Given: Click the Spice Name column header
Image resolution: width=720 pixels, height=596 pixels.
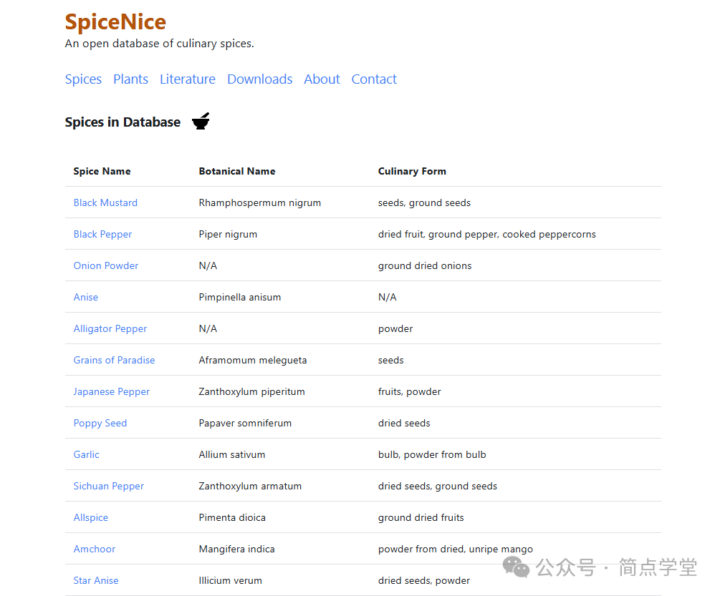Looking at the screenshot, I should point(102,171).
